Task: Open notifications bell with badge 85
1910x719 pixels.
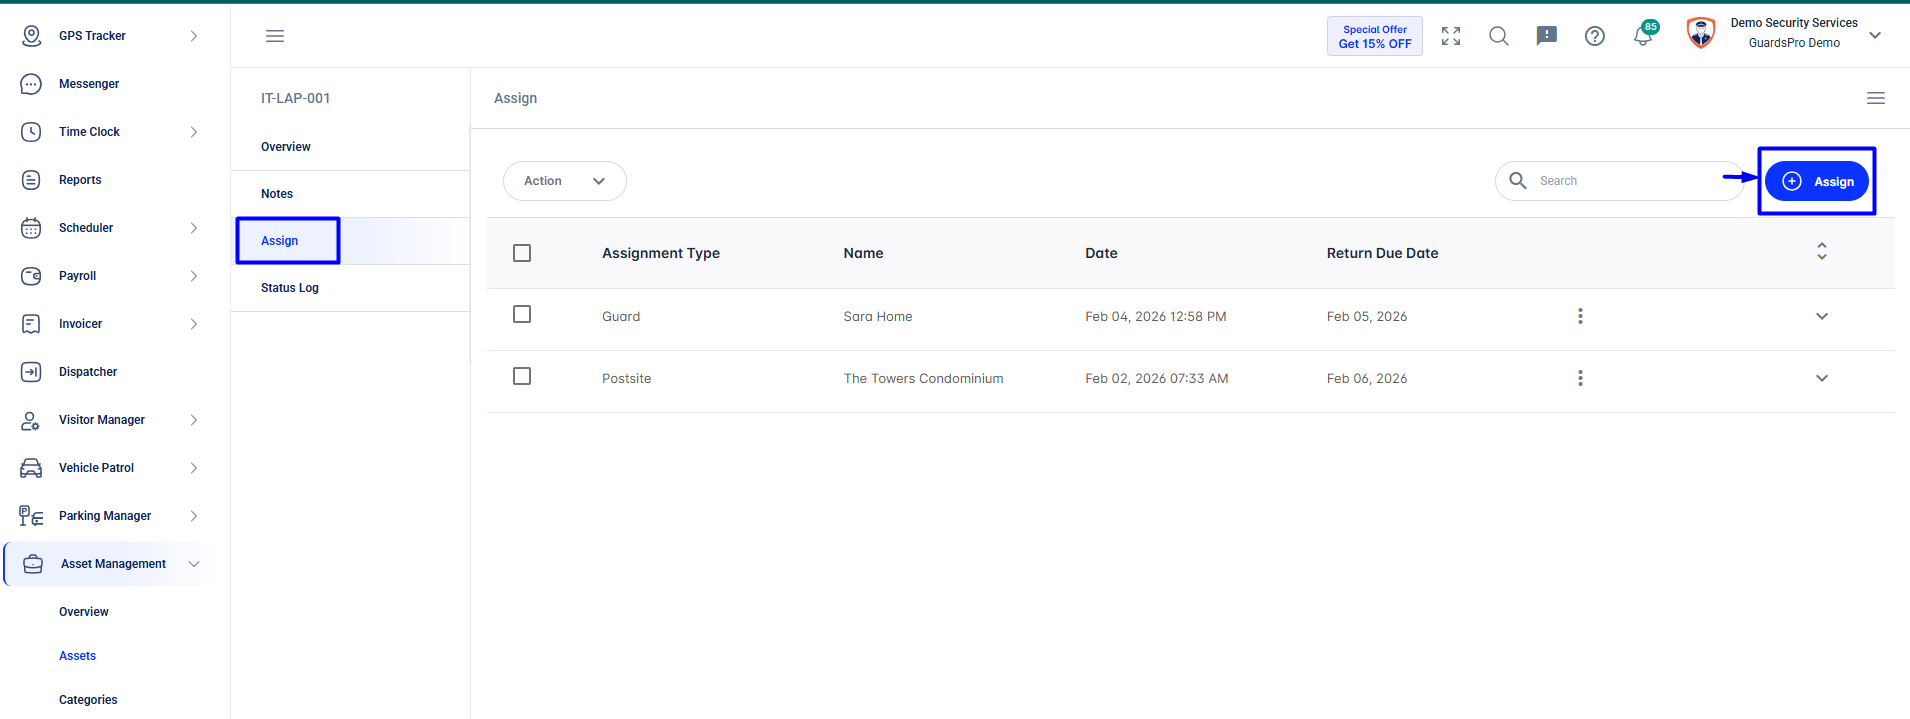Action: [1643, 36]
